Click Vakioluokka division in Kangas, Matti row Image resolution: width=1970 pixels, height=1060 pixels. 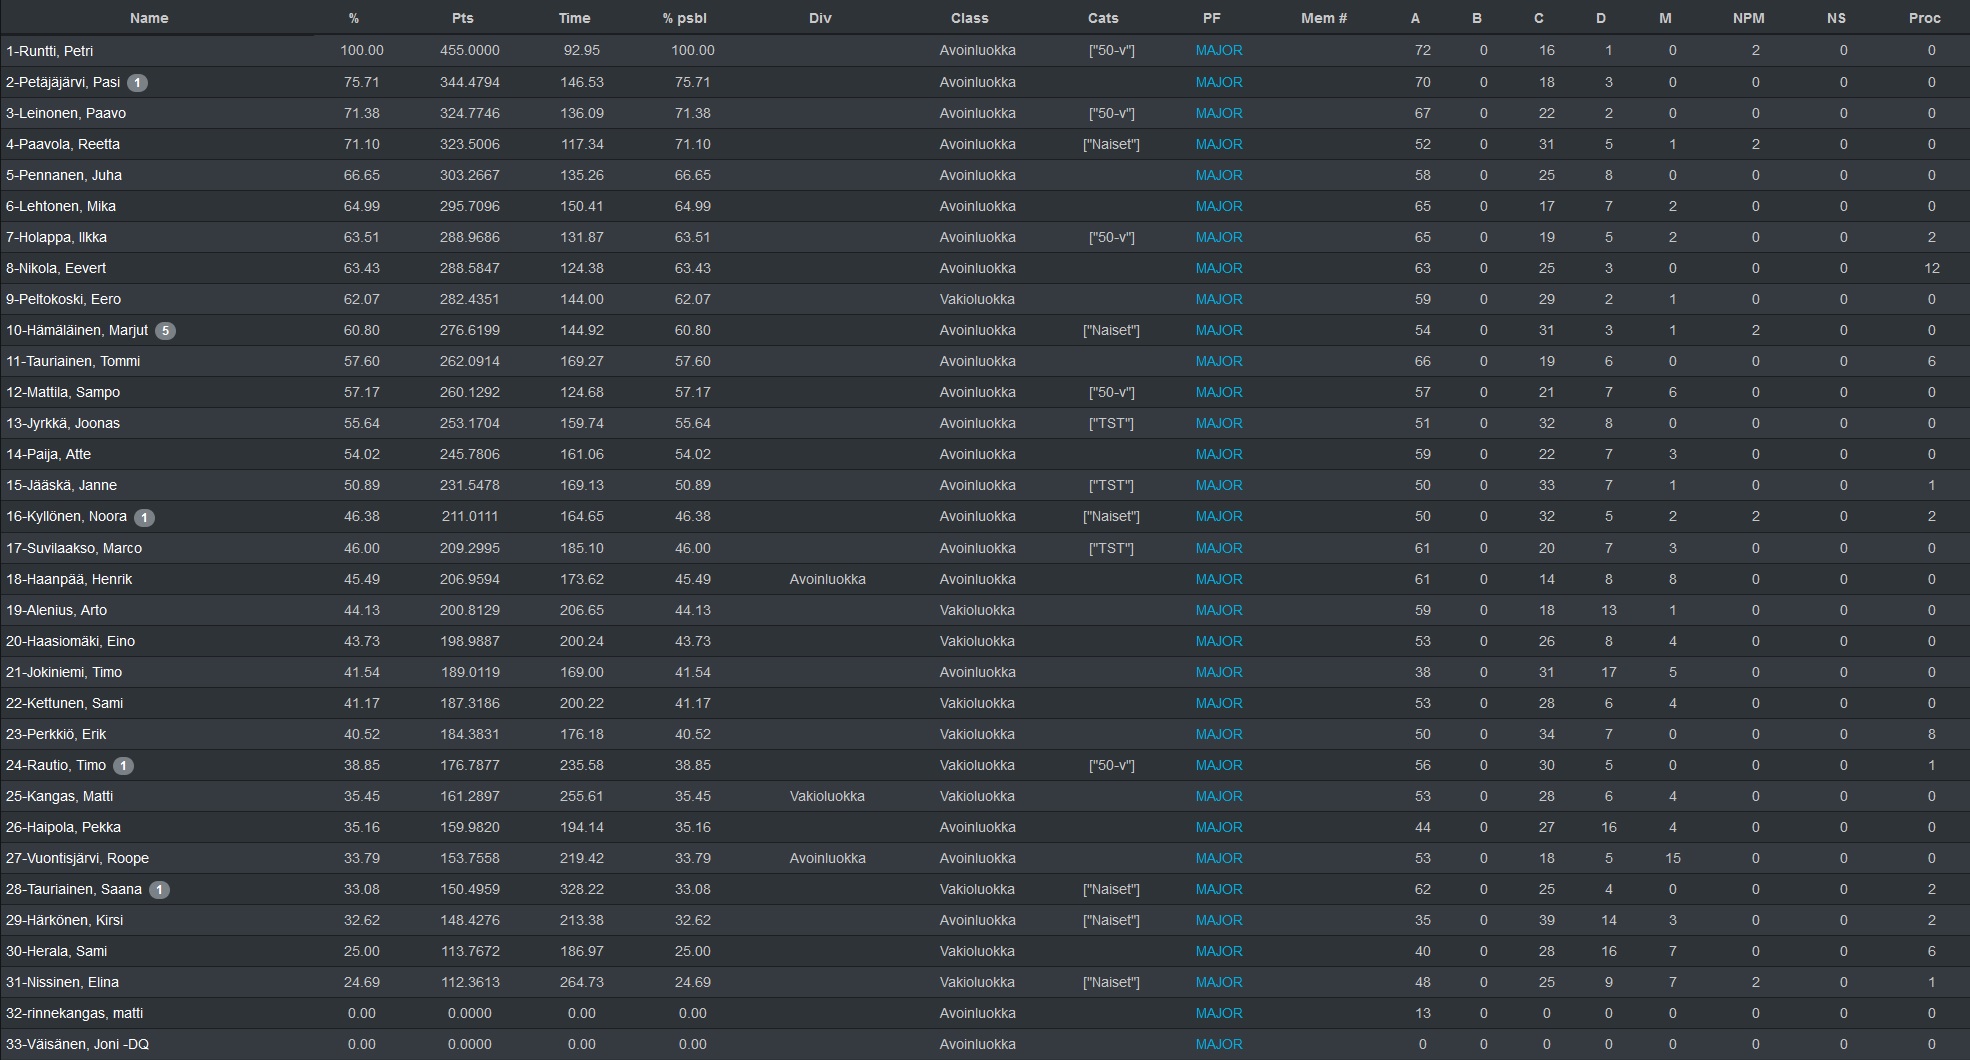828,796
